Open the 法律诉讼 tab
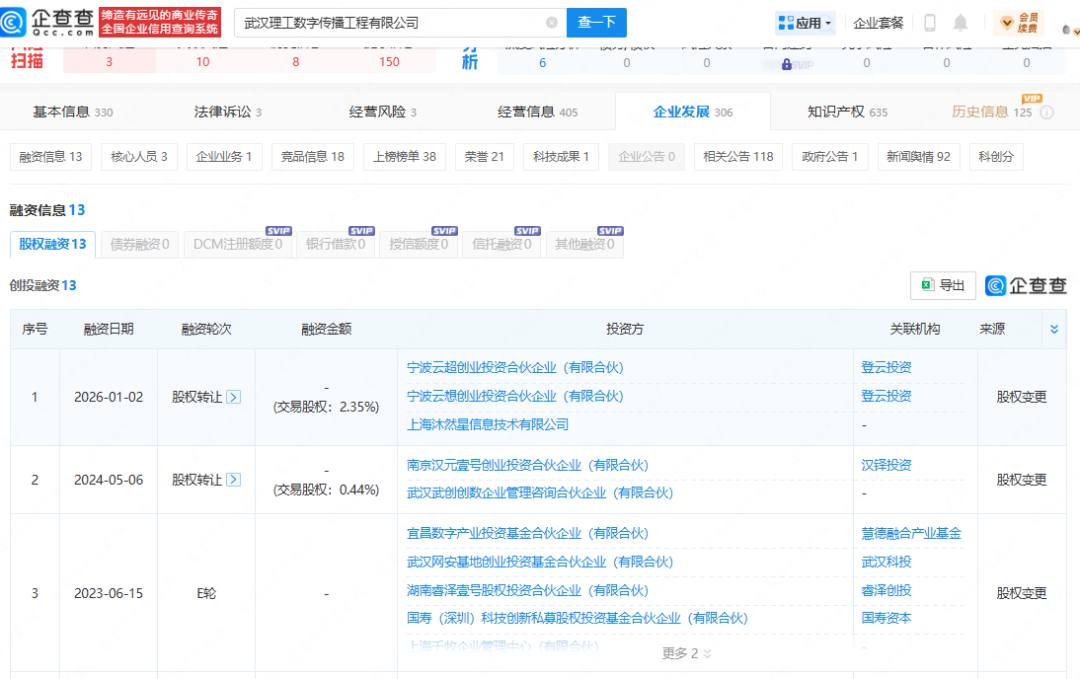The height and width of the screenshot is (679, 1080). tap(228, 112)
